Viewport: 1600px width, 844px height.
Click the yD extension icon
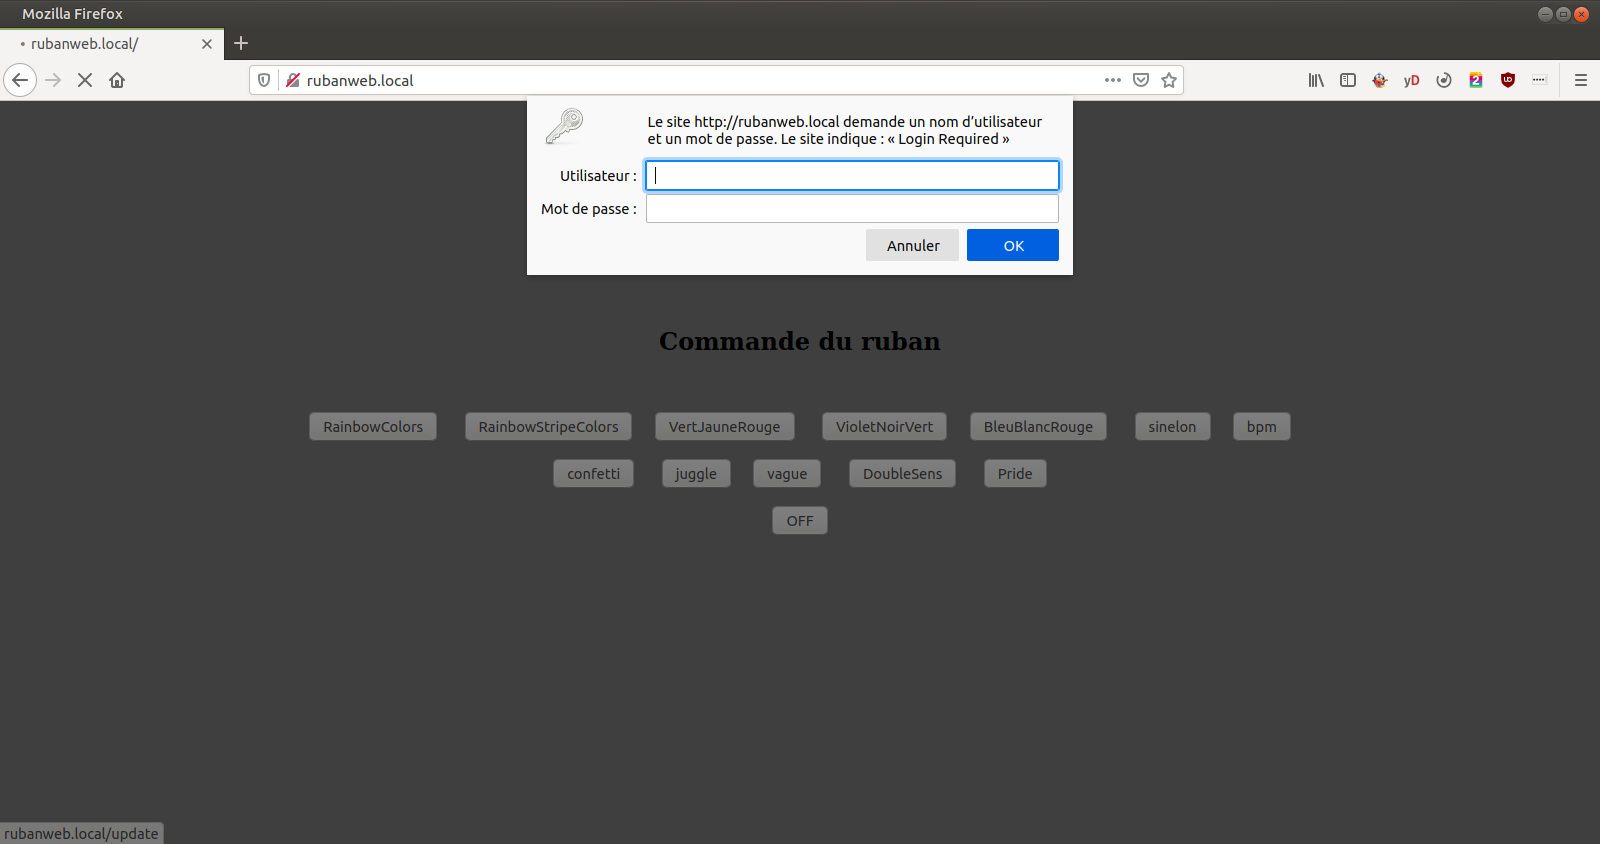(1411, 80)
